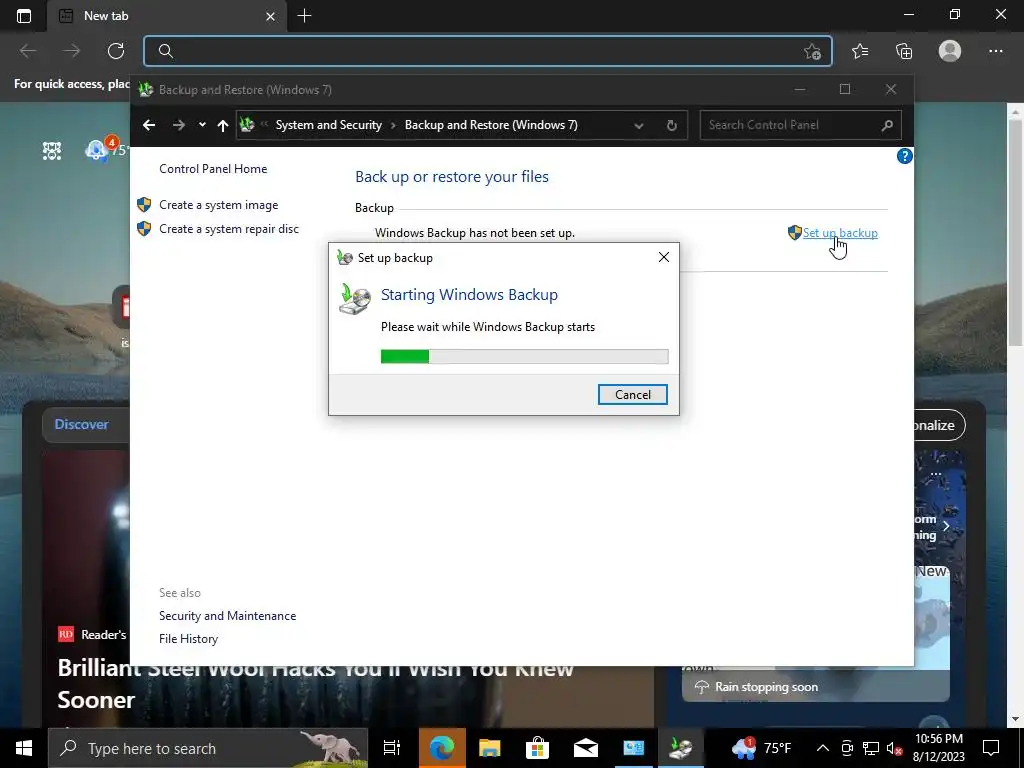Click Rain stopping soon weather card
1024x768 pixels.
816,687
